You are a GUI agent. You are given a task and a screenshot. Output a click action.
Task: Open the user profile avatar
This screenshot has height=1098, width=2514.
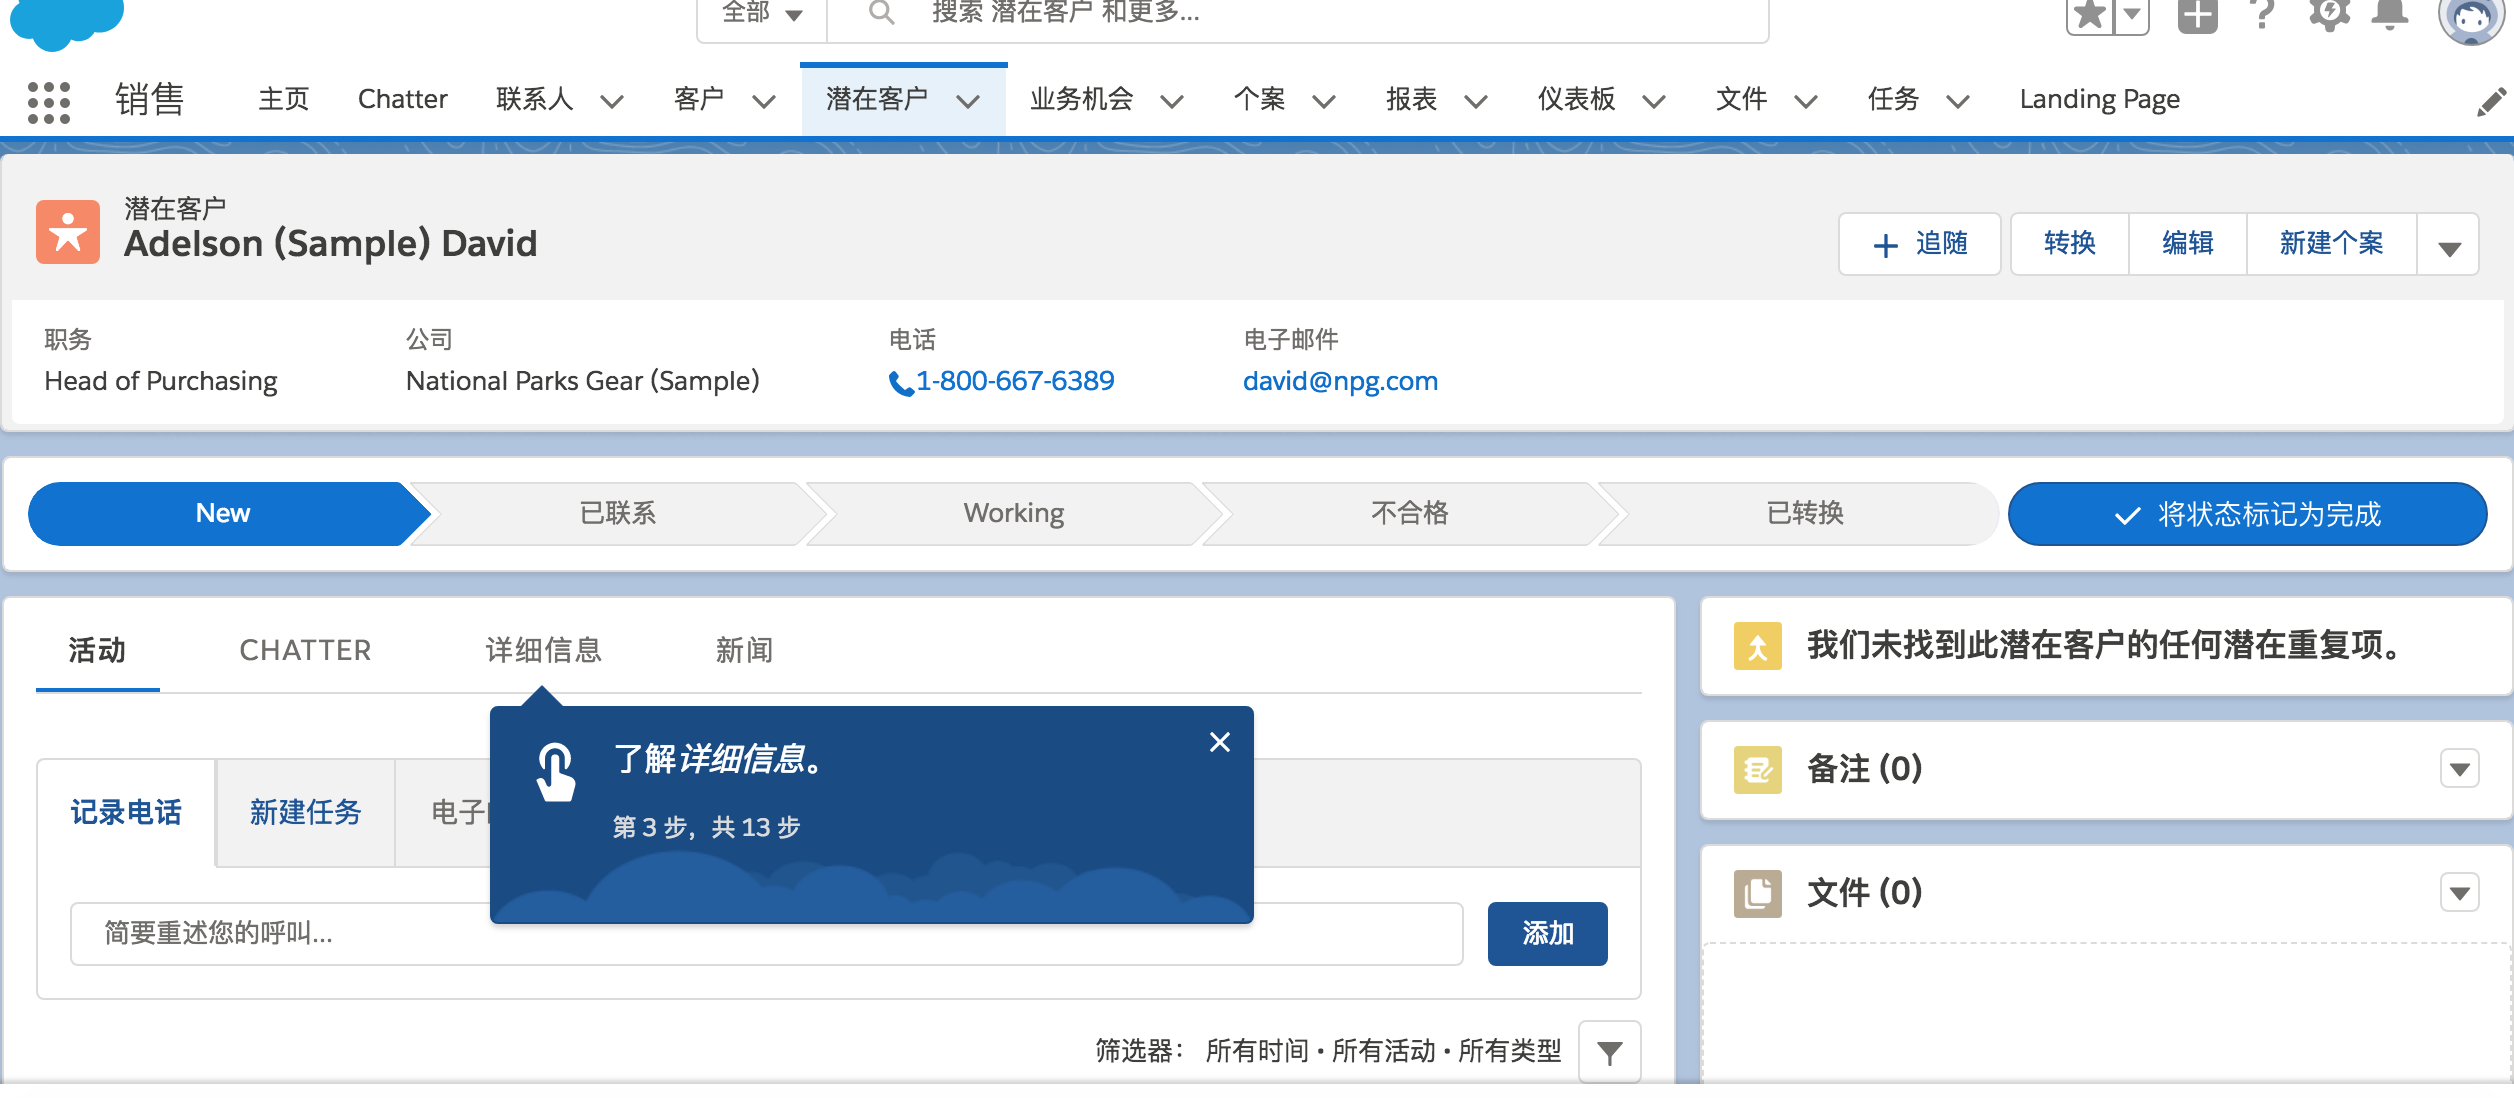(x=2471, y=20)
